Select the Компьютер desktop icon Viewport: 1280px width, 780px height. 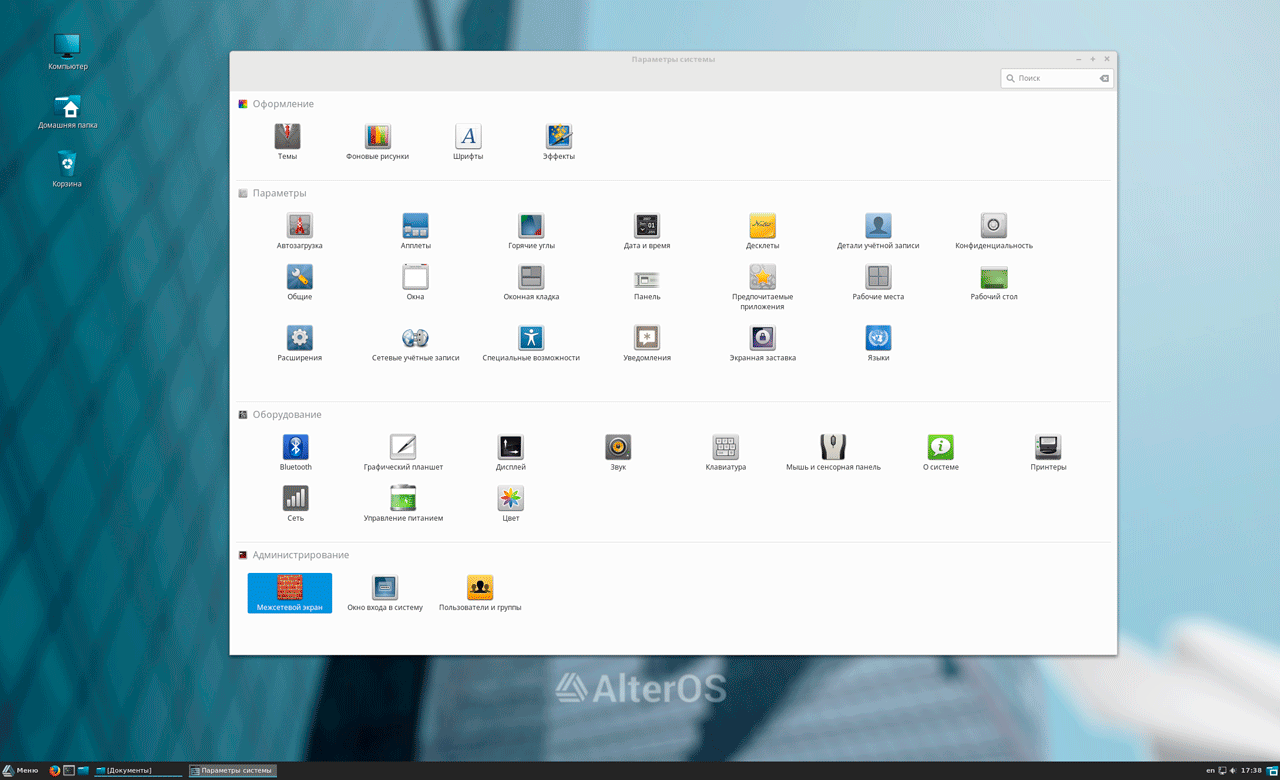coord(67,52)
